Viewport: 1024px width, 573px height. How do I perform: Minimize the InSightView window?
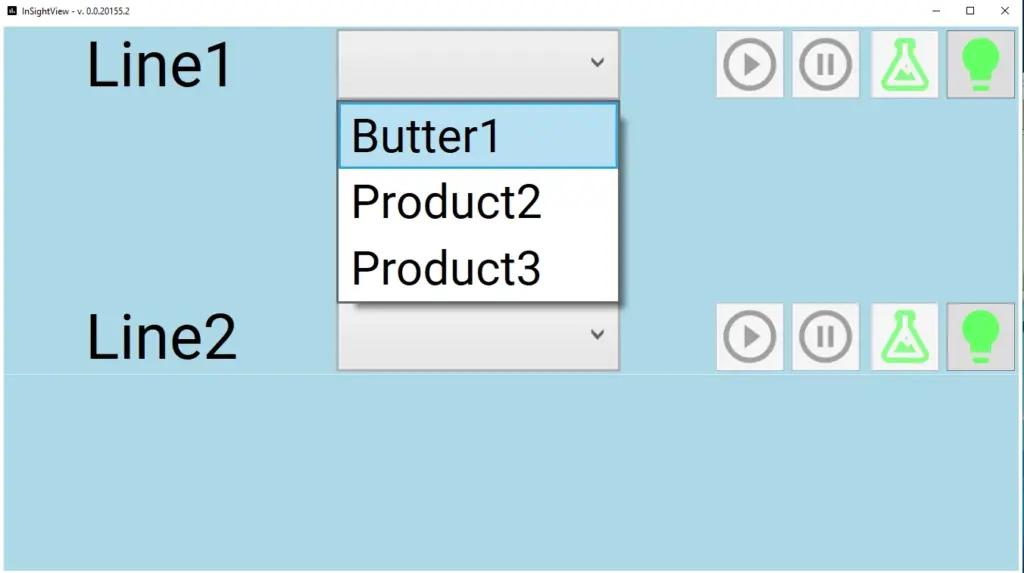[936, 10]
